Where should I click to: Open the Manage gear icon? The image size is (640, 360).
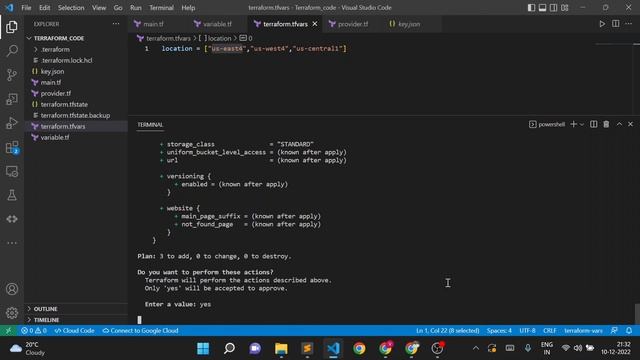[12, 313]
